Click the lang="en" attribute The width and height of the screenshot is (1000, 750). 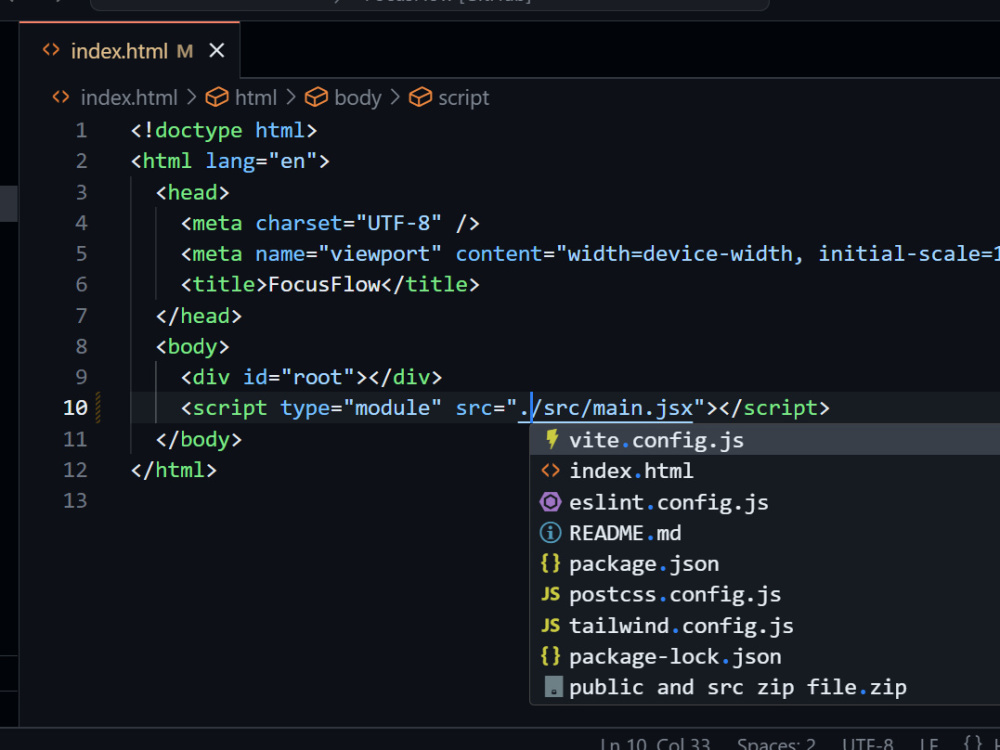tap(261, 161)
